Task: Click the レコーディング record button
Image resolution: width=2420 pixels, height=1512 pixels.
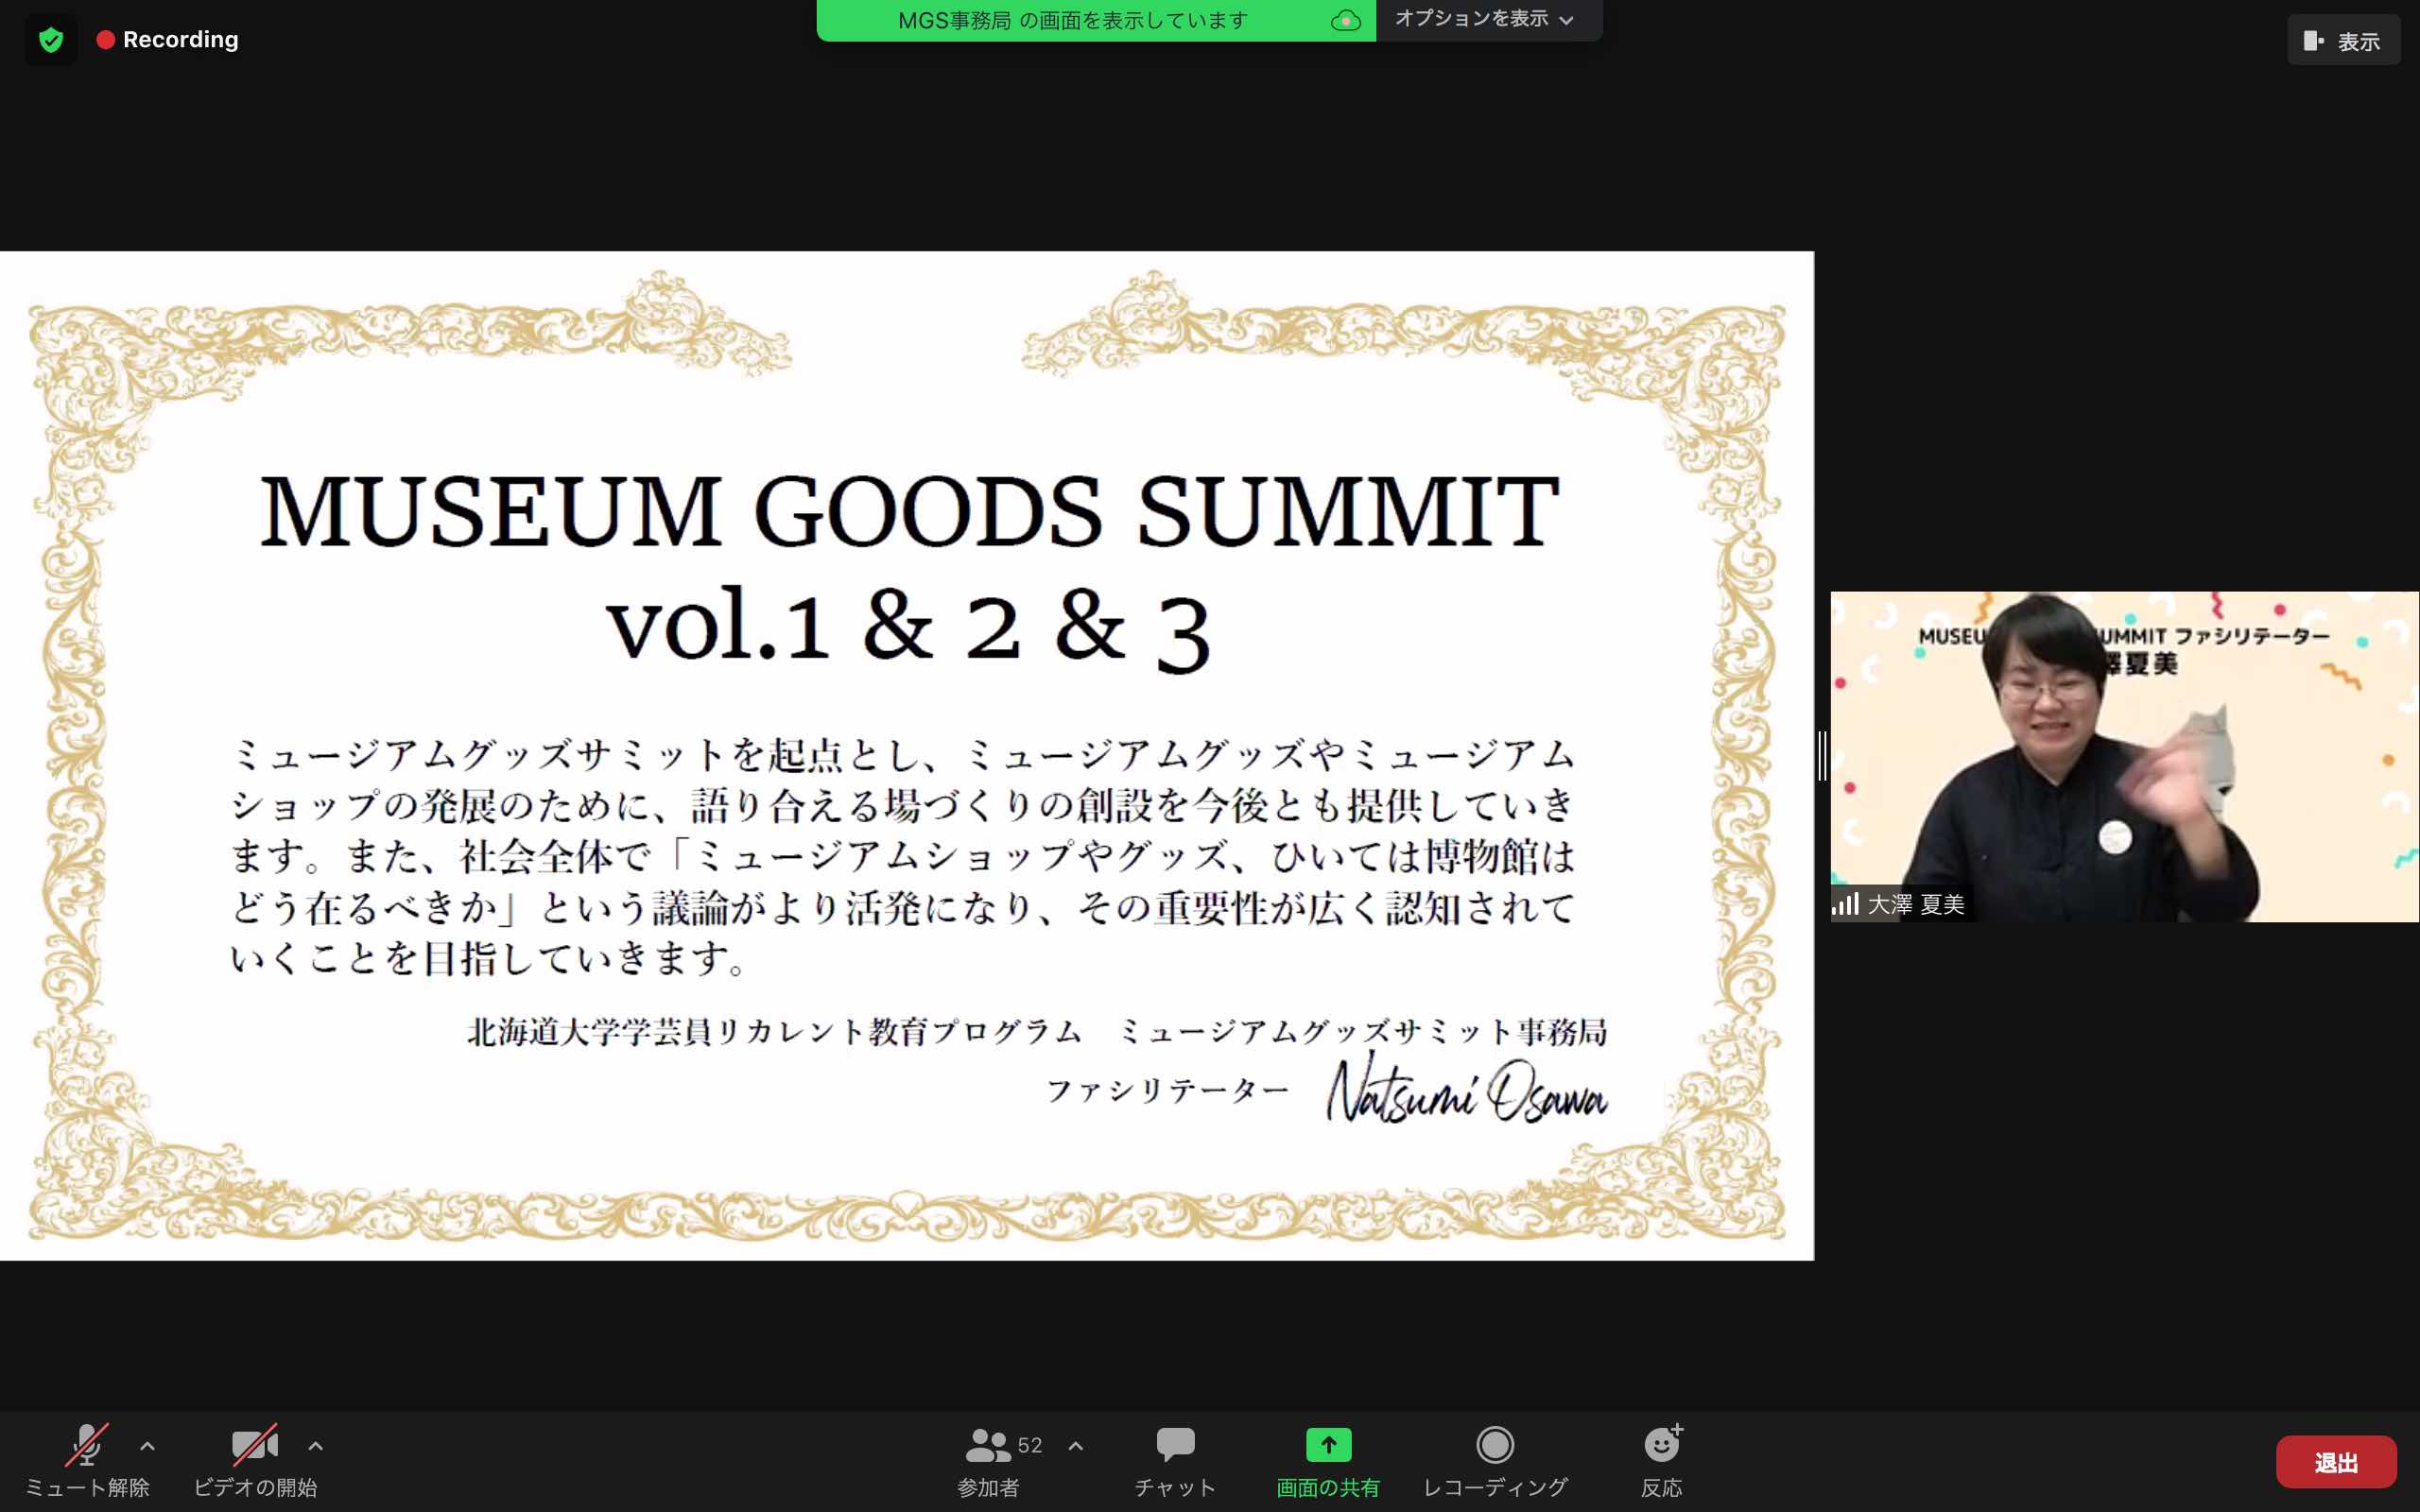Action: pos(1495,1460)
